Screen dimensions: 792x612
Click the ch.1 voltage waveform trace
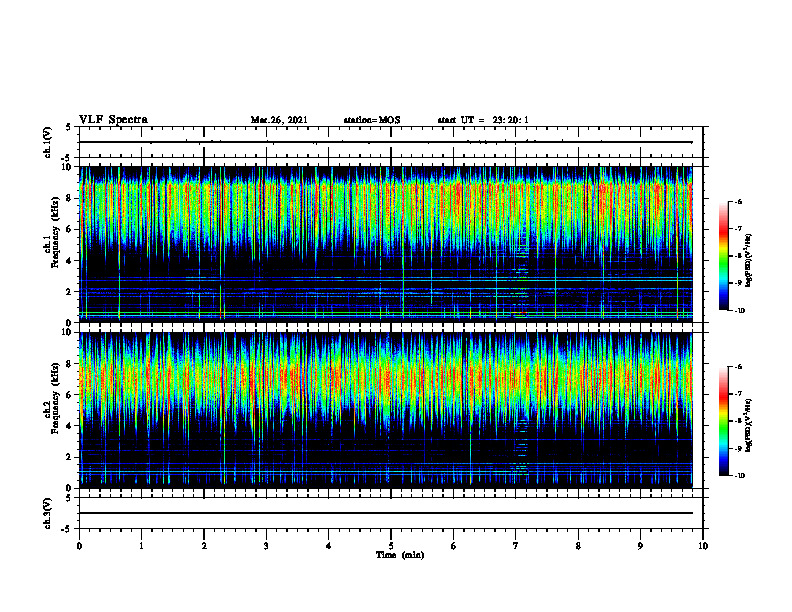[x=386, y=142]
